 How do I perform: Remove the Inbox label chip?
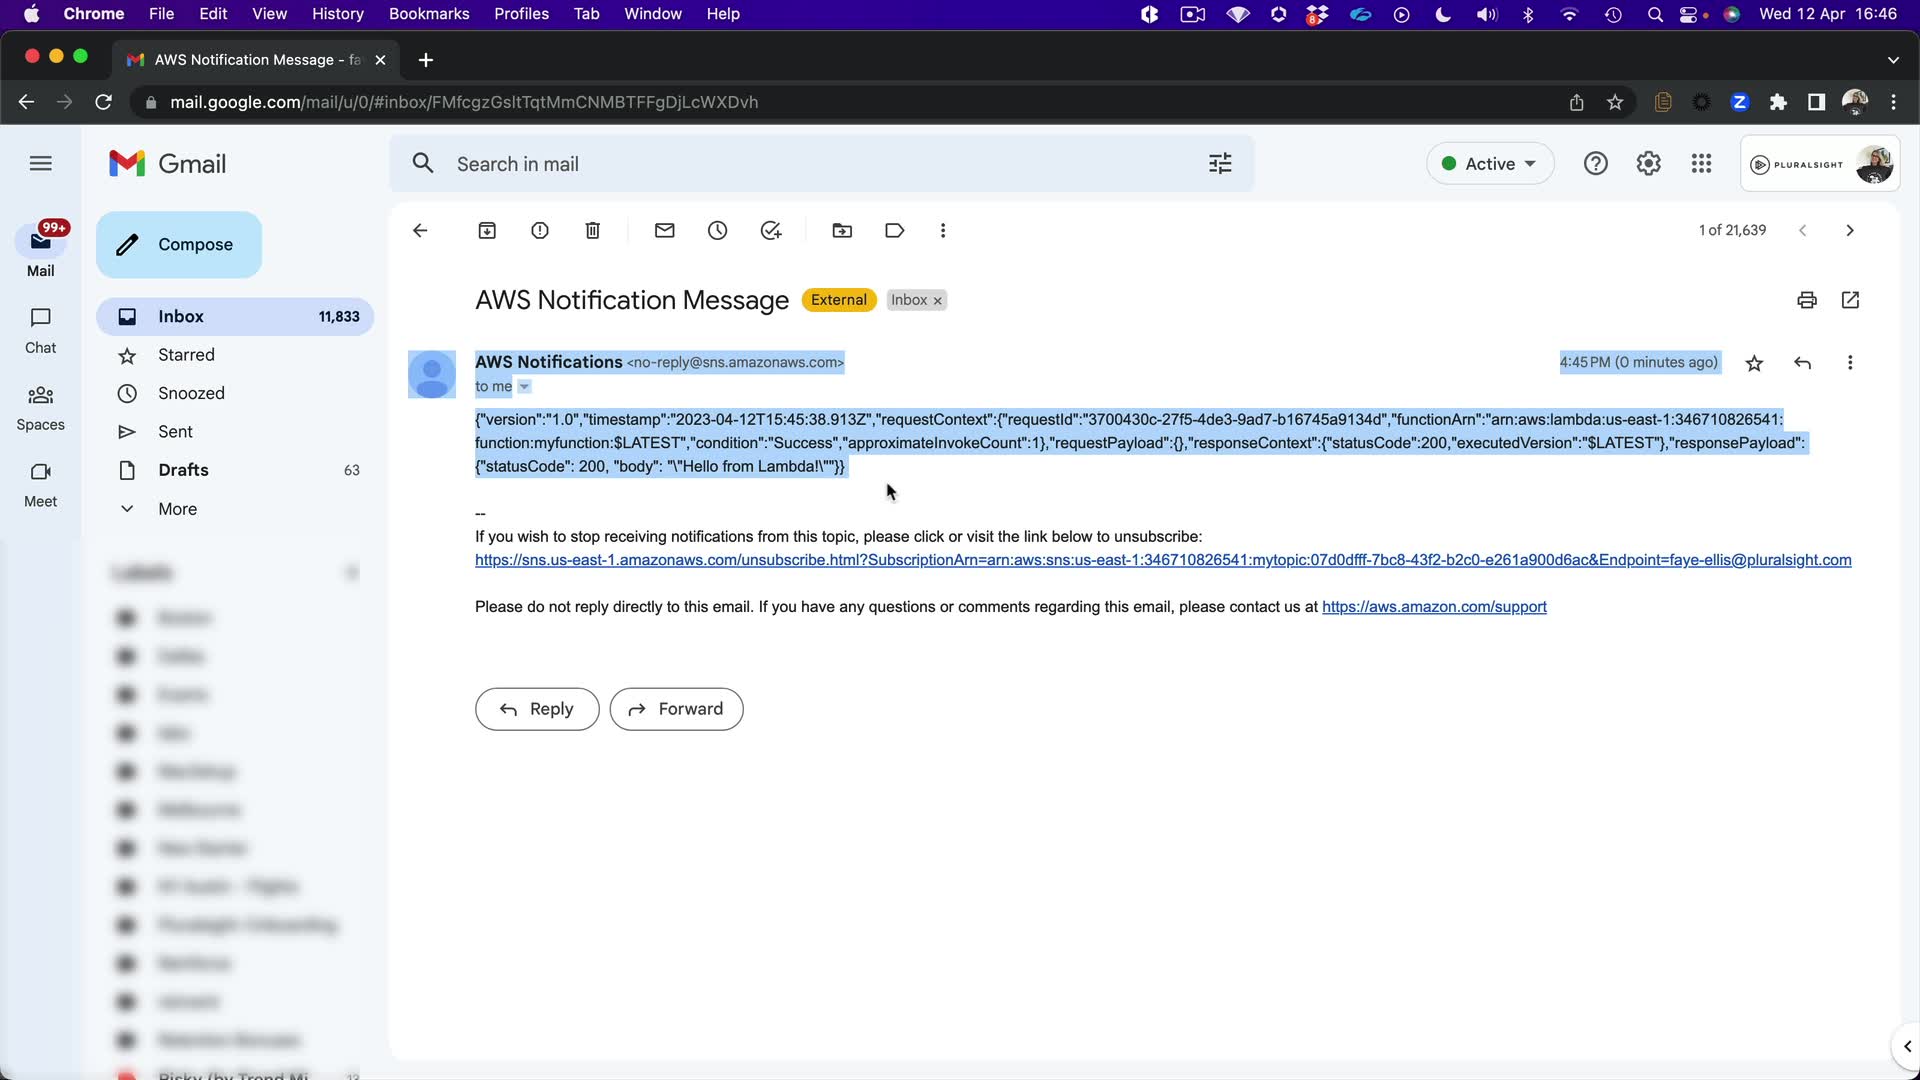point(938,301)
